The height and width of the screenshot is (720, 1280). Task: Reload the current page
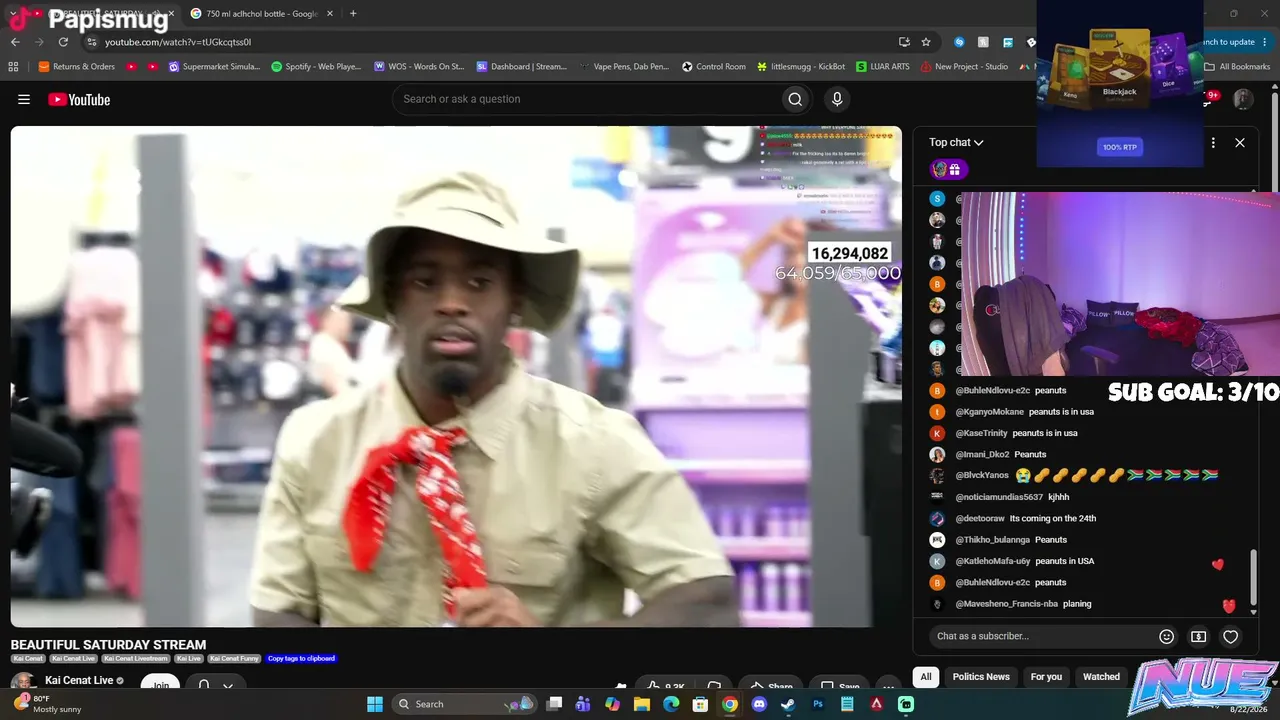(x=63, y=42)
